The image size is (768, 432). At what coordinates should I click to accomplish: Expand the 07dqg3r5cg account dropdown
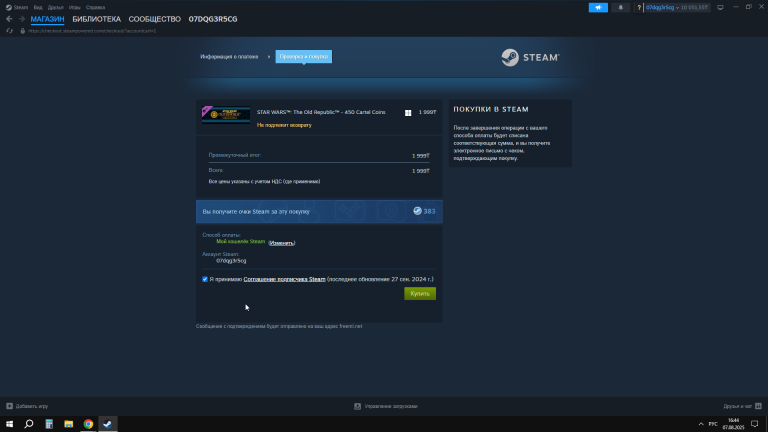662,7
